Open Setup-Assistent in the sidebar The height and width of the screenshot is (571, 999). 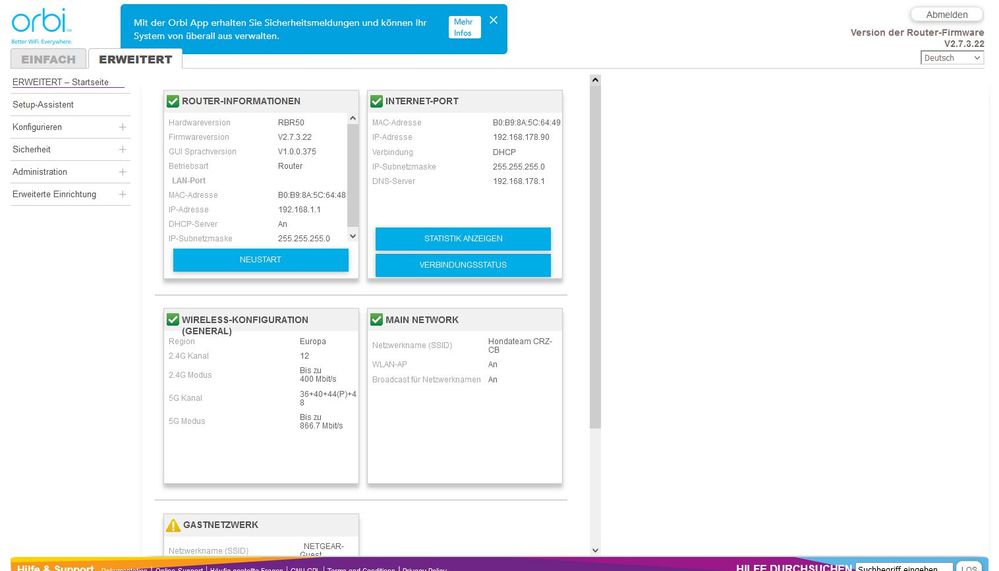pos(43,105)
